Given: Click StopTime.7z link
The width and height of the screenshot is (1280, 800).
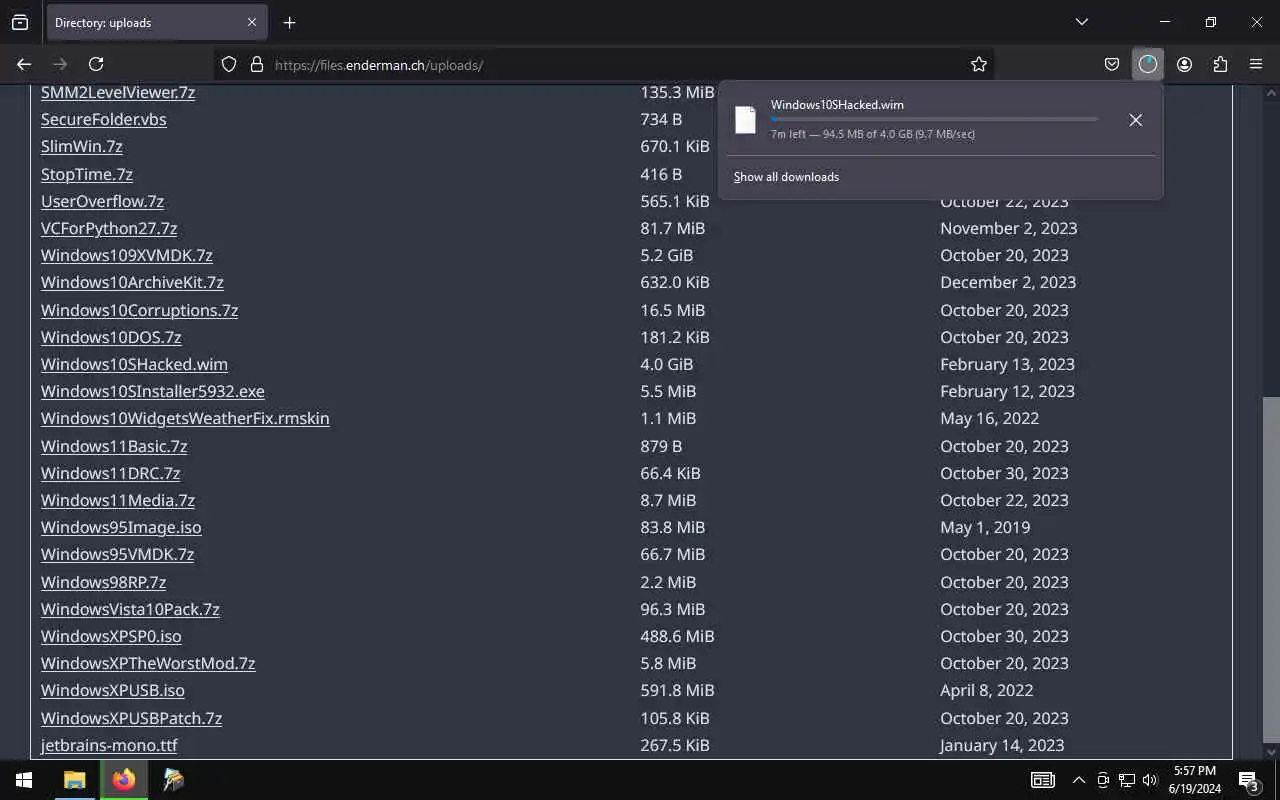Looking at the screenshot, I should click(x=87, y=174).
